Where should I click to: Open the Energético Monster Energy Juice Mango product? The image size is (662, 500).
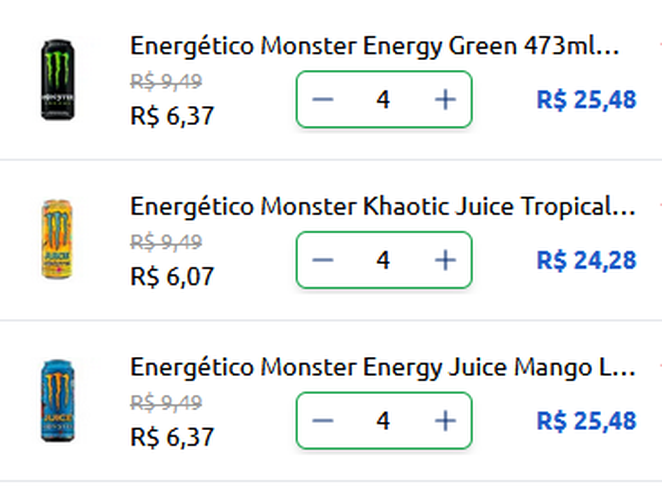click(382, 368)
